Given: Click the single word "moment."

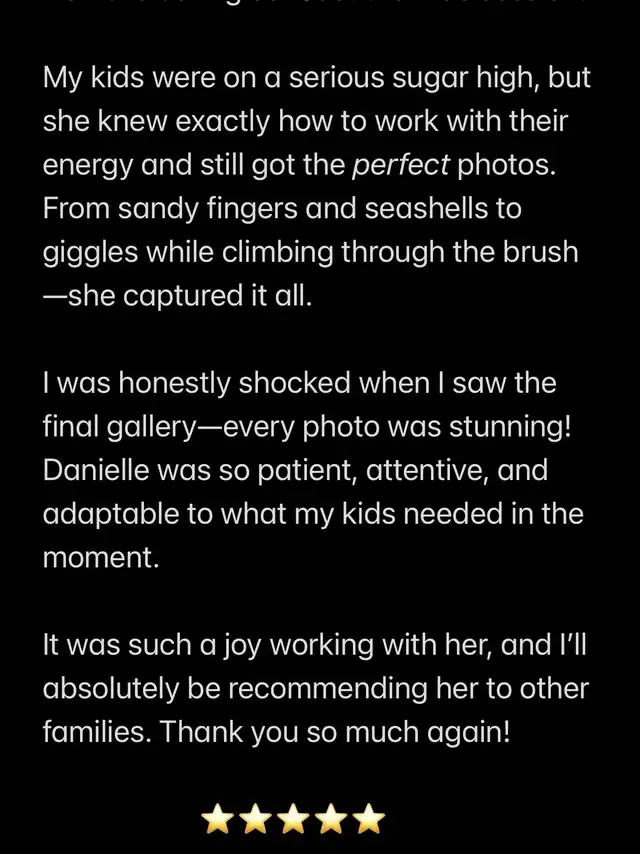Looking at the screenshot, I should point(101,558).
